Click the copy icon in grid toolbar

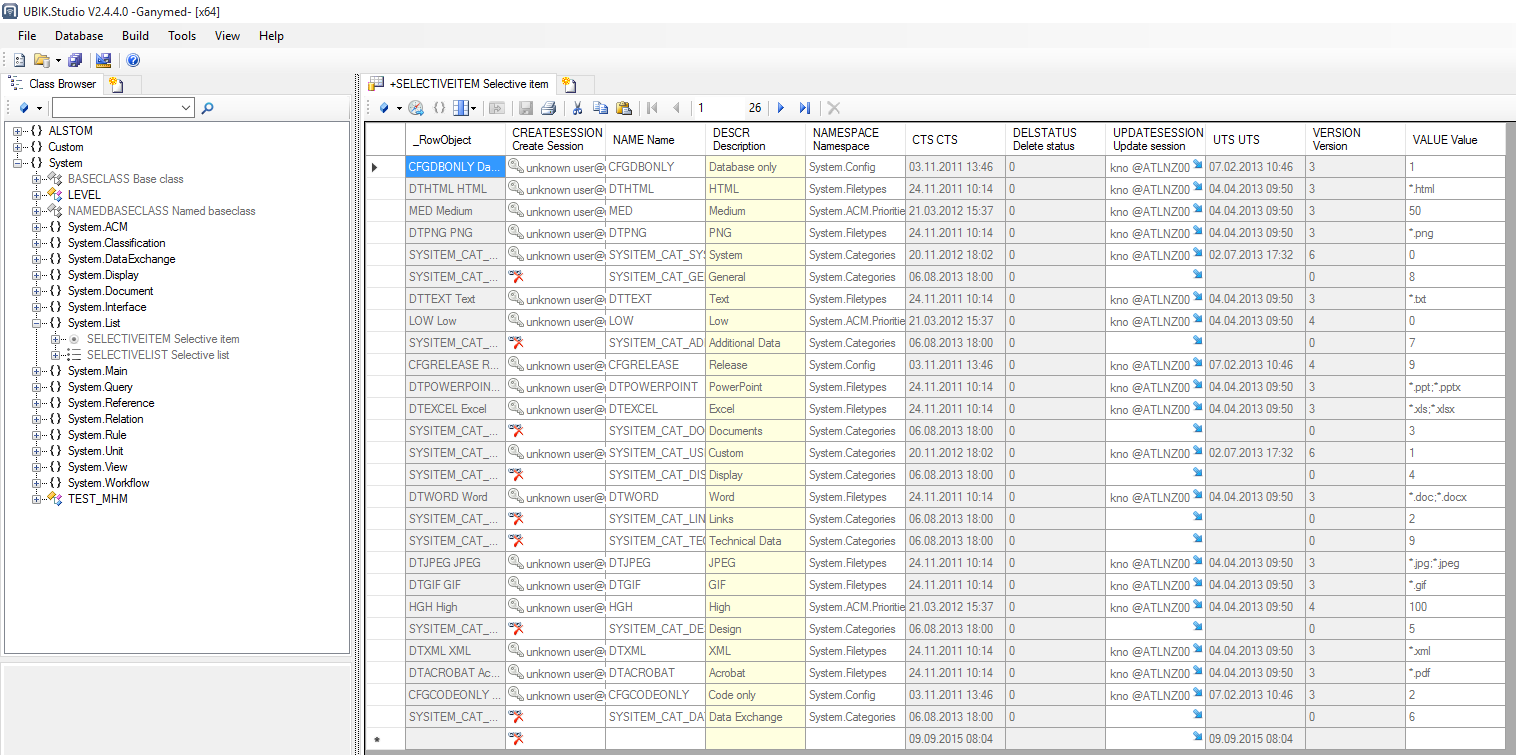pos(600,108)
